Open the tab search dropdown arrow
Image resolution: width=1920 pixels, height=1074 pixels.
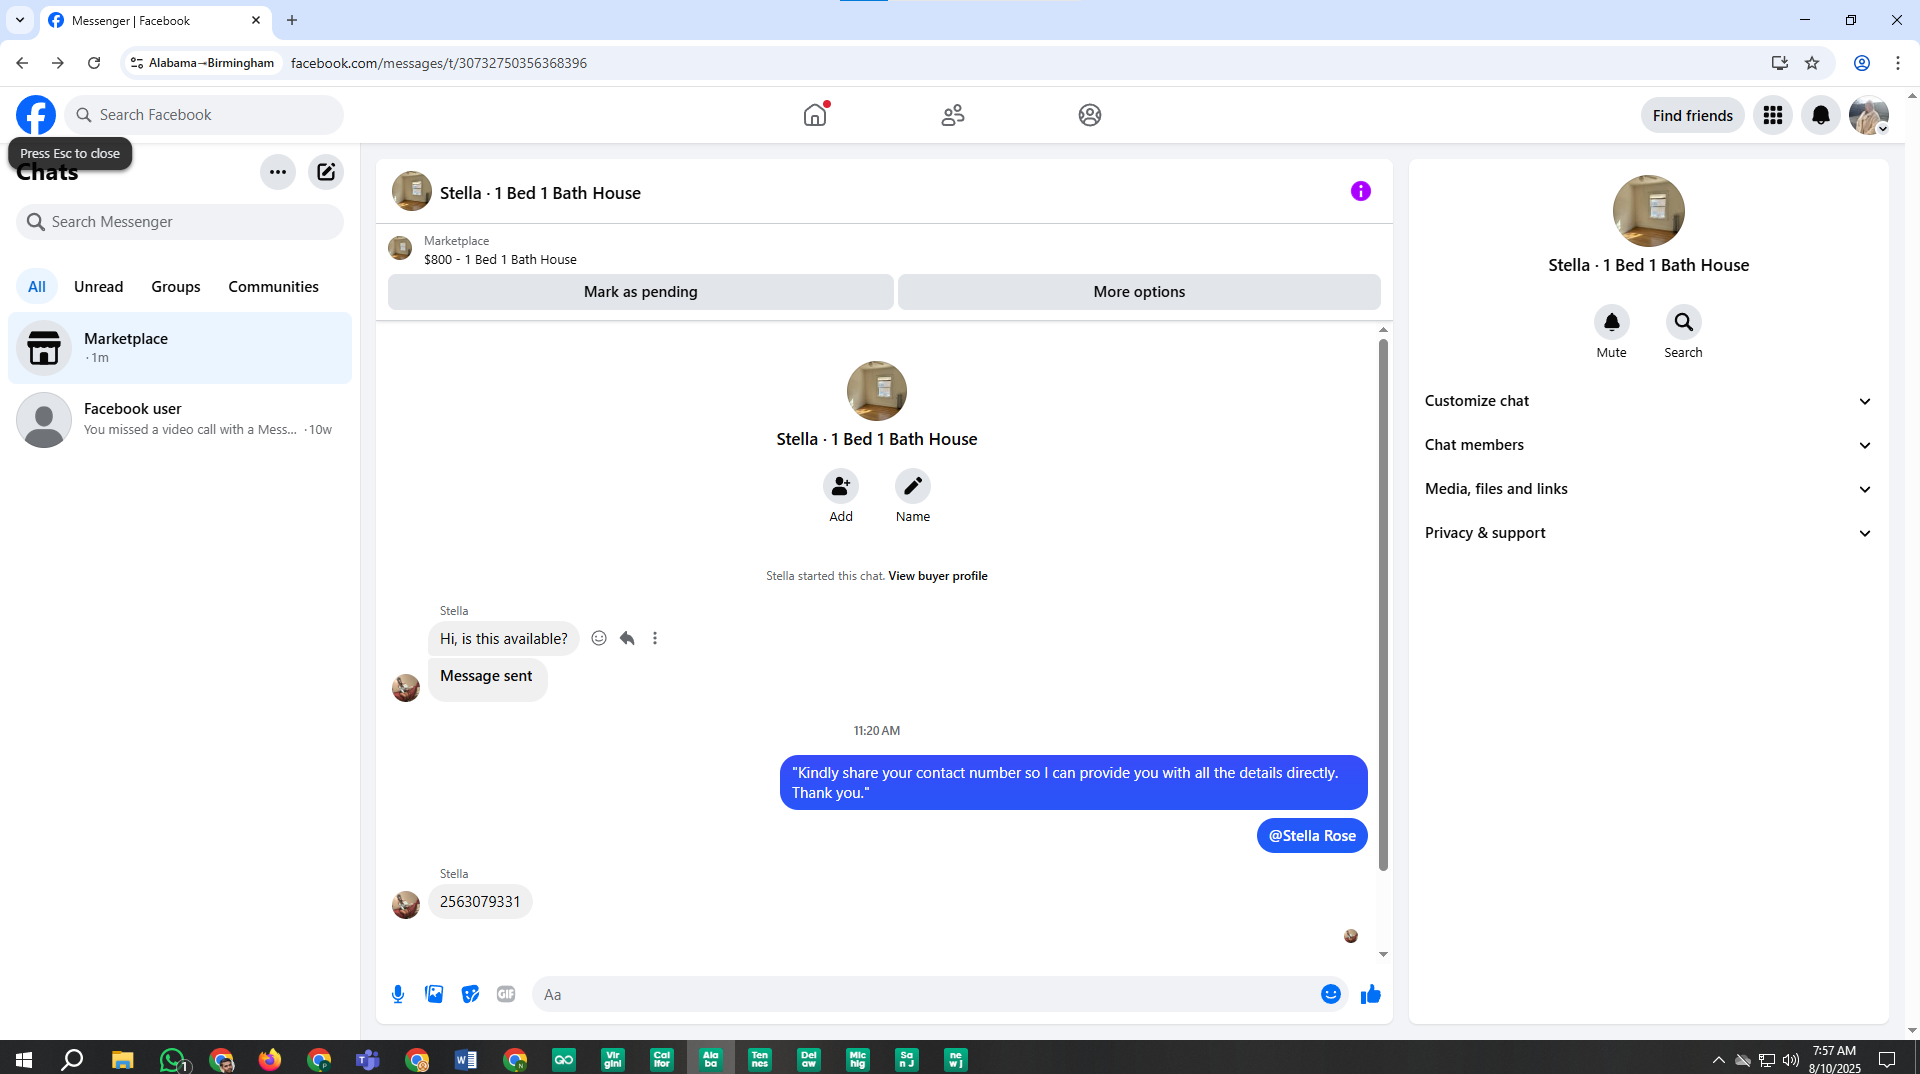(20, 20)
